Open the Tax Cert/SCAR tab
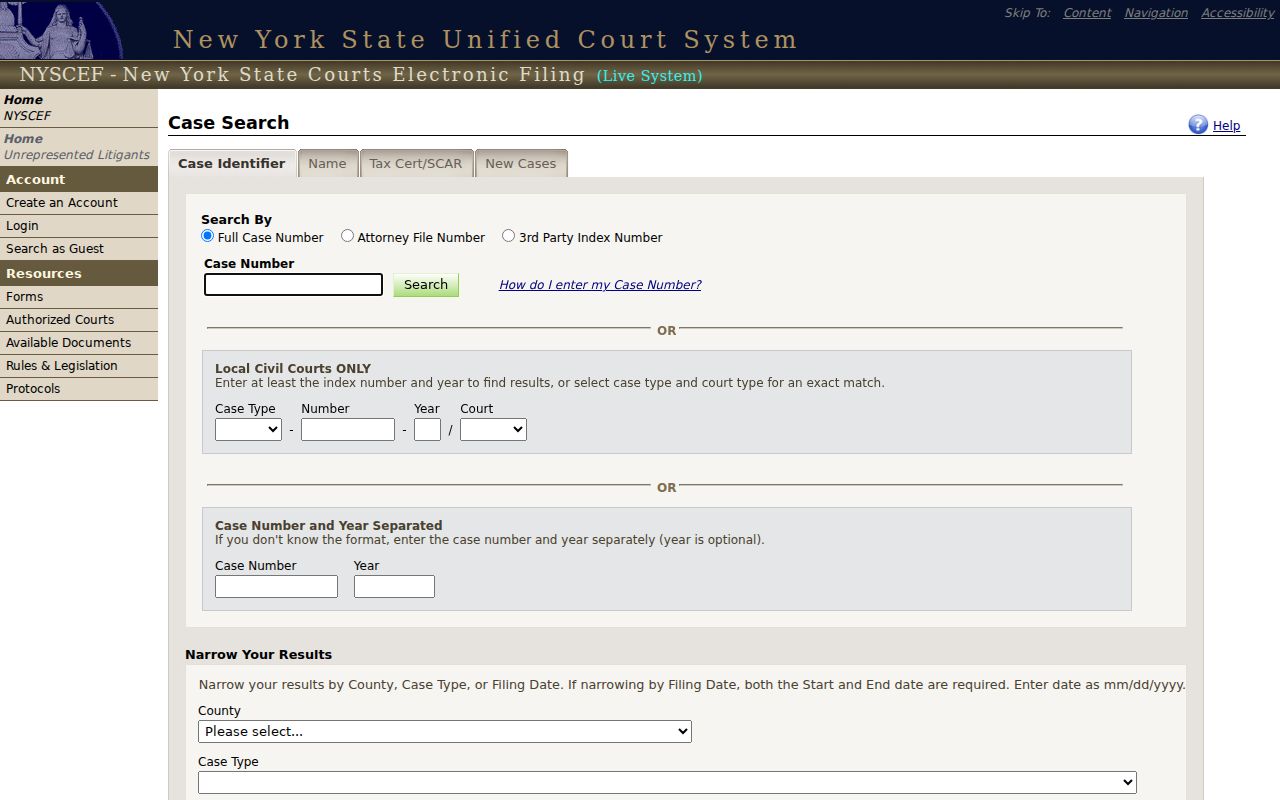The width and height of the screenshot is (1280, 800). tap(416, 164)
